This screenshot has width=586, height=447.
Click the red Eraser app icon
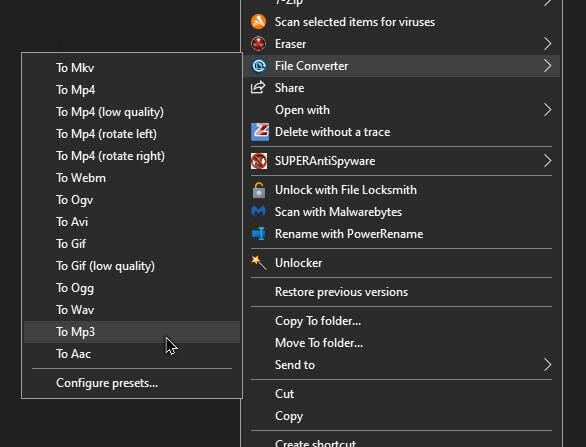(259, 44)
